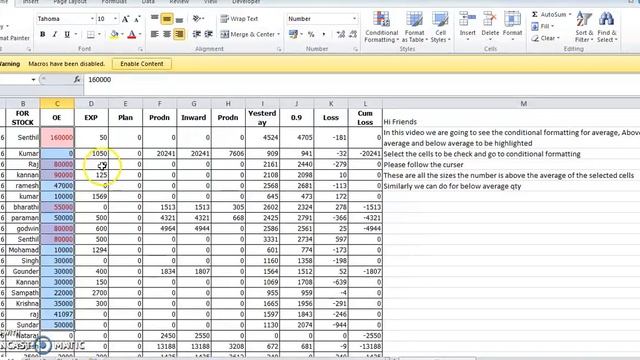Click the Fill button
The height and width of the screenshot is (360, 640).
[542, 27]
